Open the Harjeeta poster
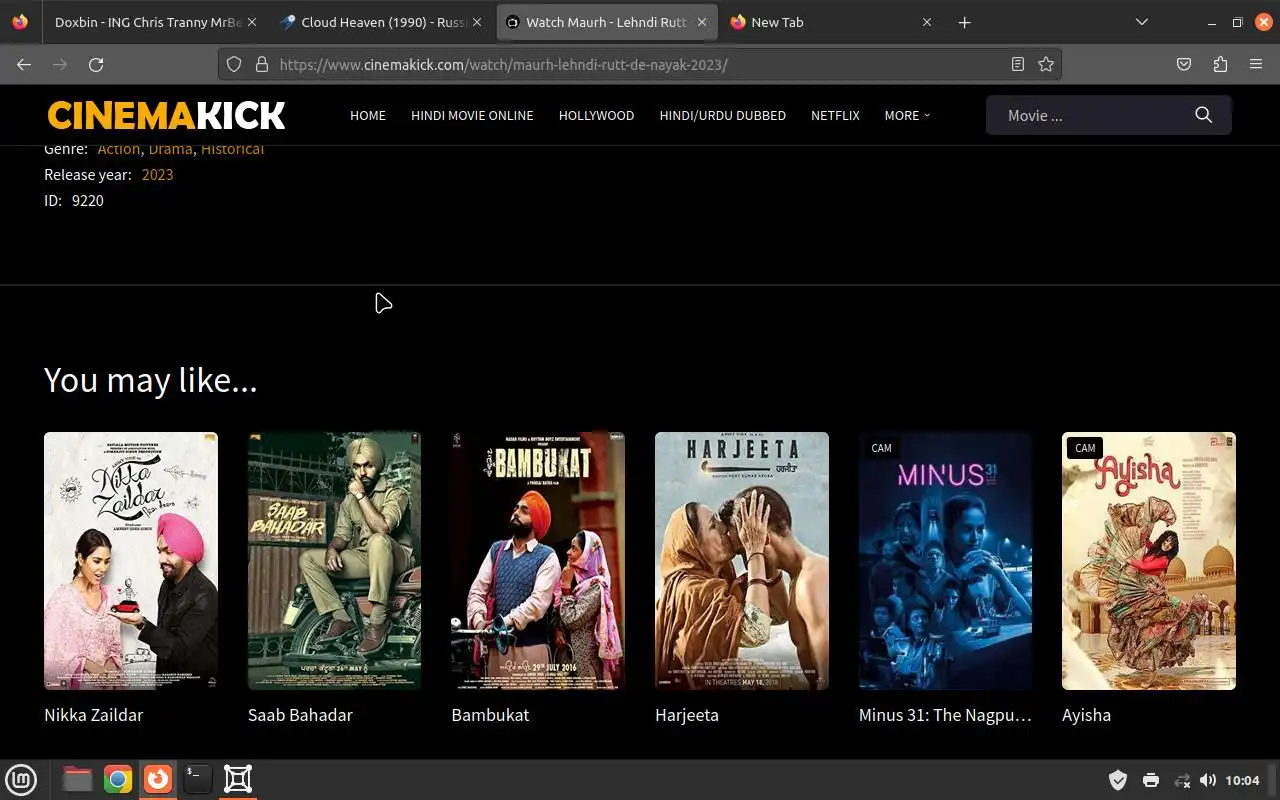This screenshot has width=1280, height=800. pyautogui.click(x=742, y=561)
